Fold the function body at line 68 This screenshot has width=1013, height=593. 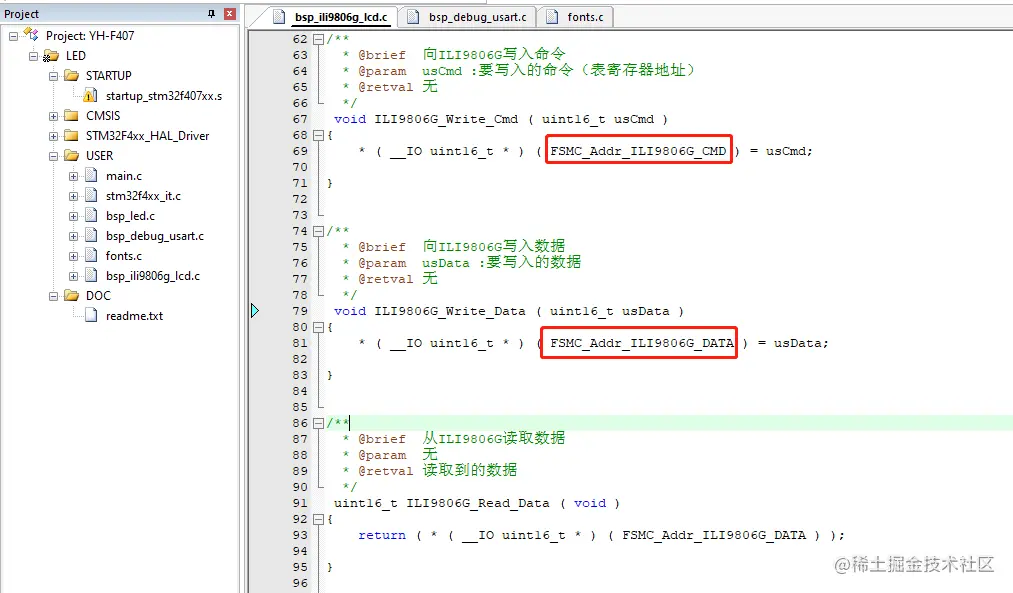[318, 136]
